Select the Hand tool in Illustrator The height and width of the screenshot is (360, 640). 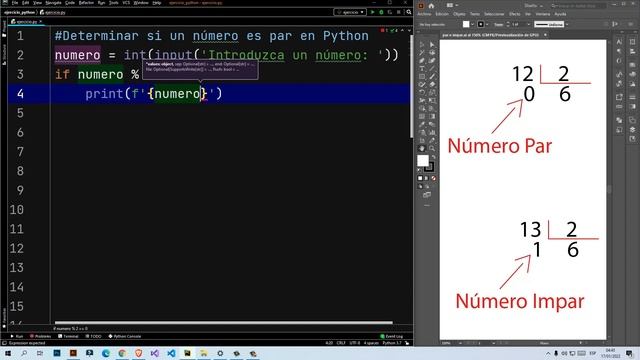(x=422, y=149)
